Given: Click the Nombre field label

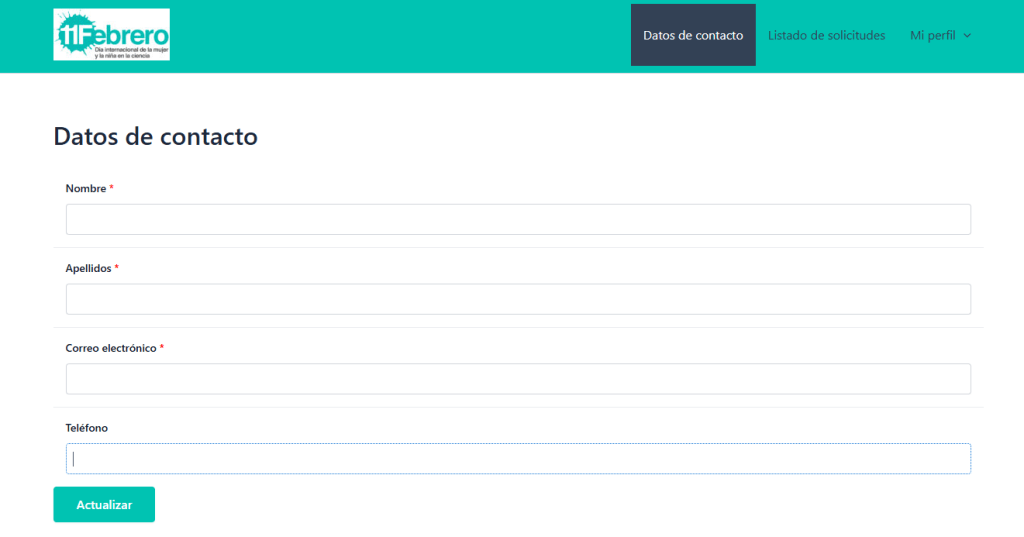Looking at the screenshot, I should coord(85,188).
